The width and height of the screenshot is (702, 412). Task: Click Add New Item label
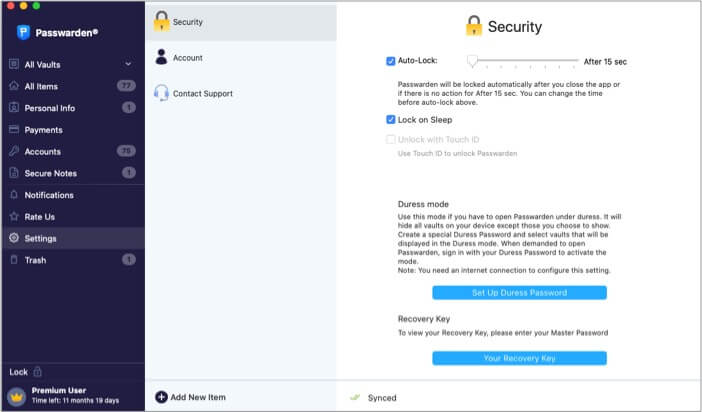tap(198, 397)
